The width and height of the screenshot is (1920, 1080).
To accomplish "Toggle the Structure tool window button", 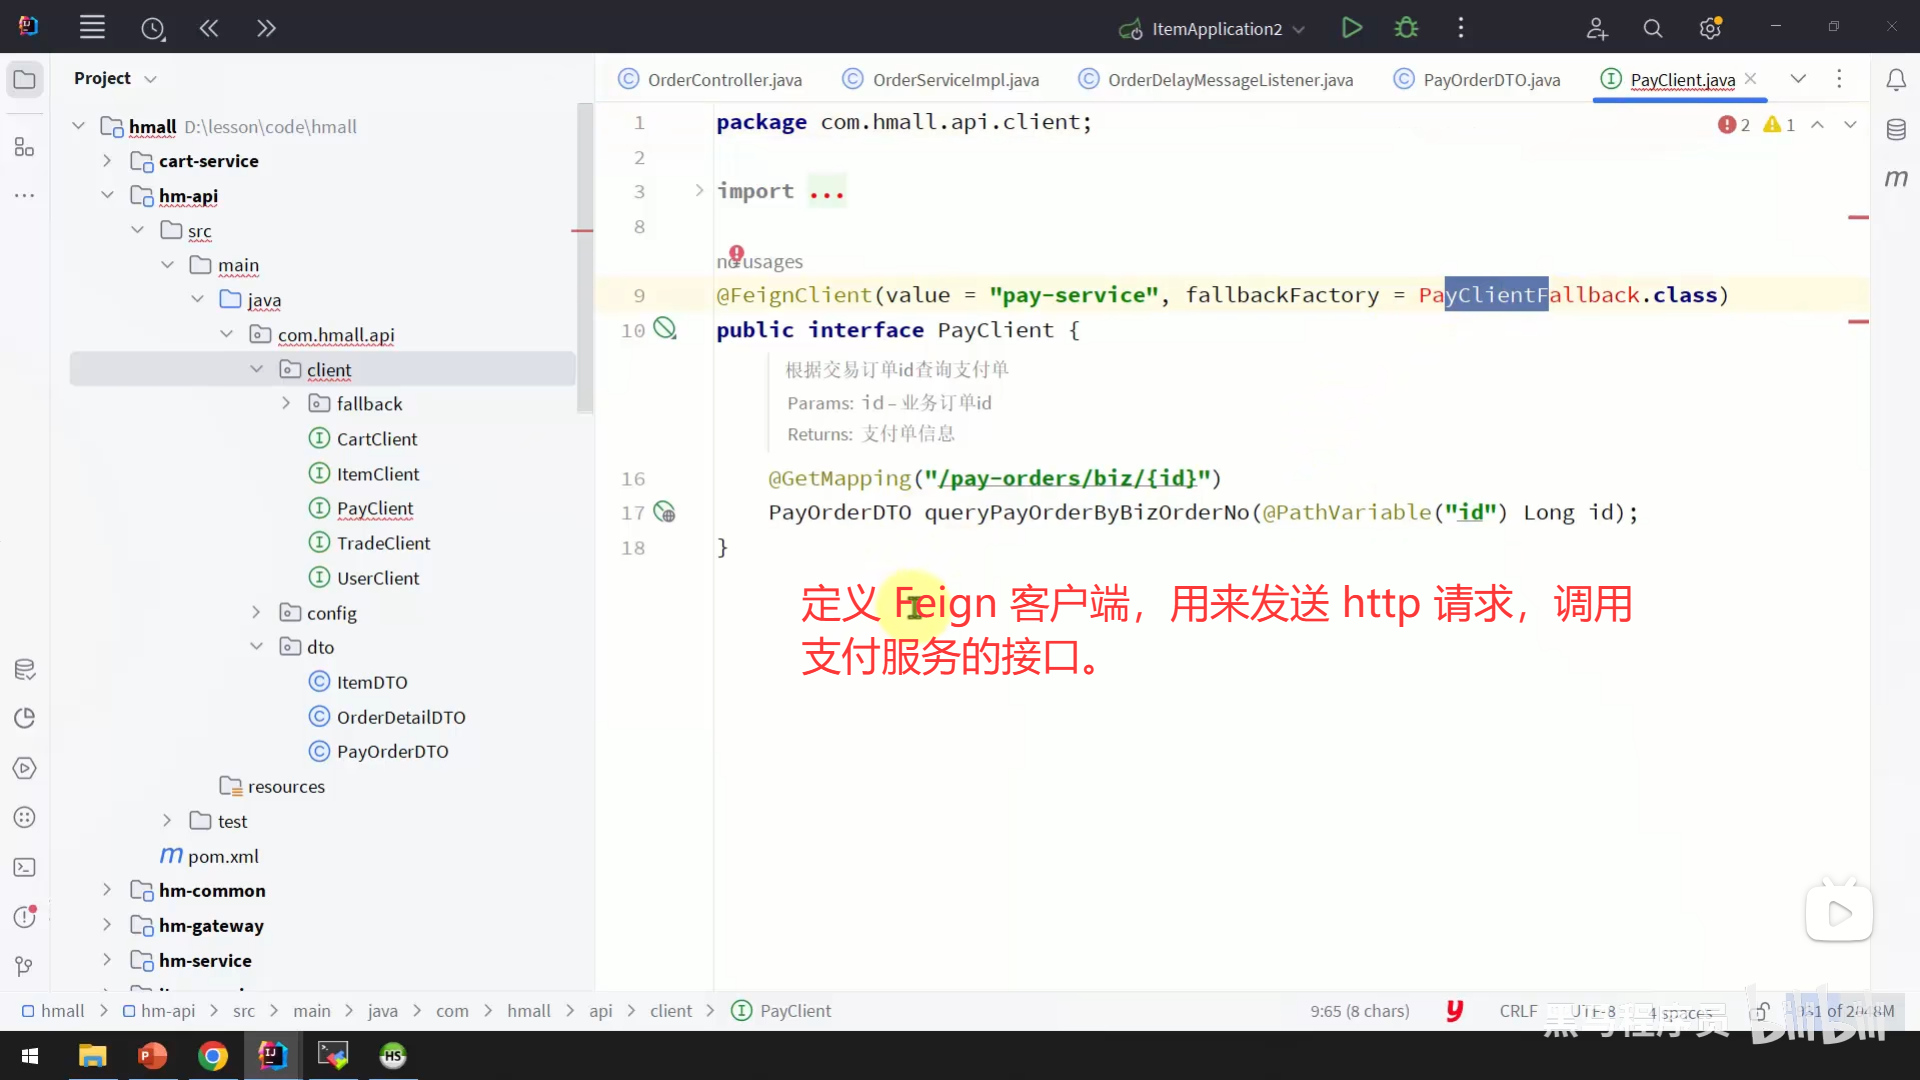I will pyautogui.click(x=25, y=148).
